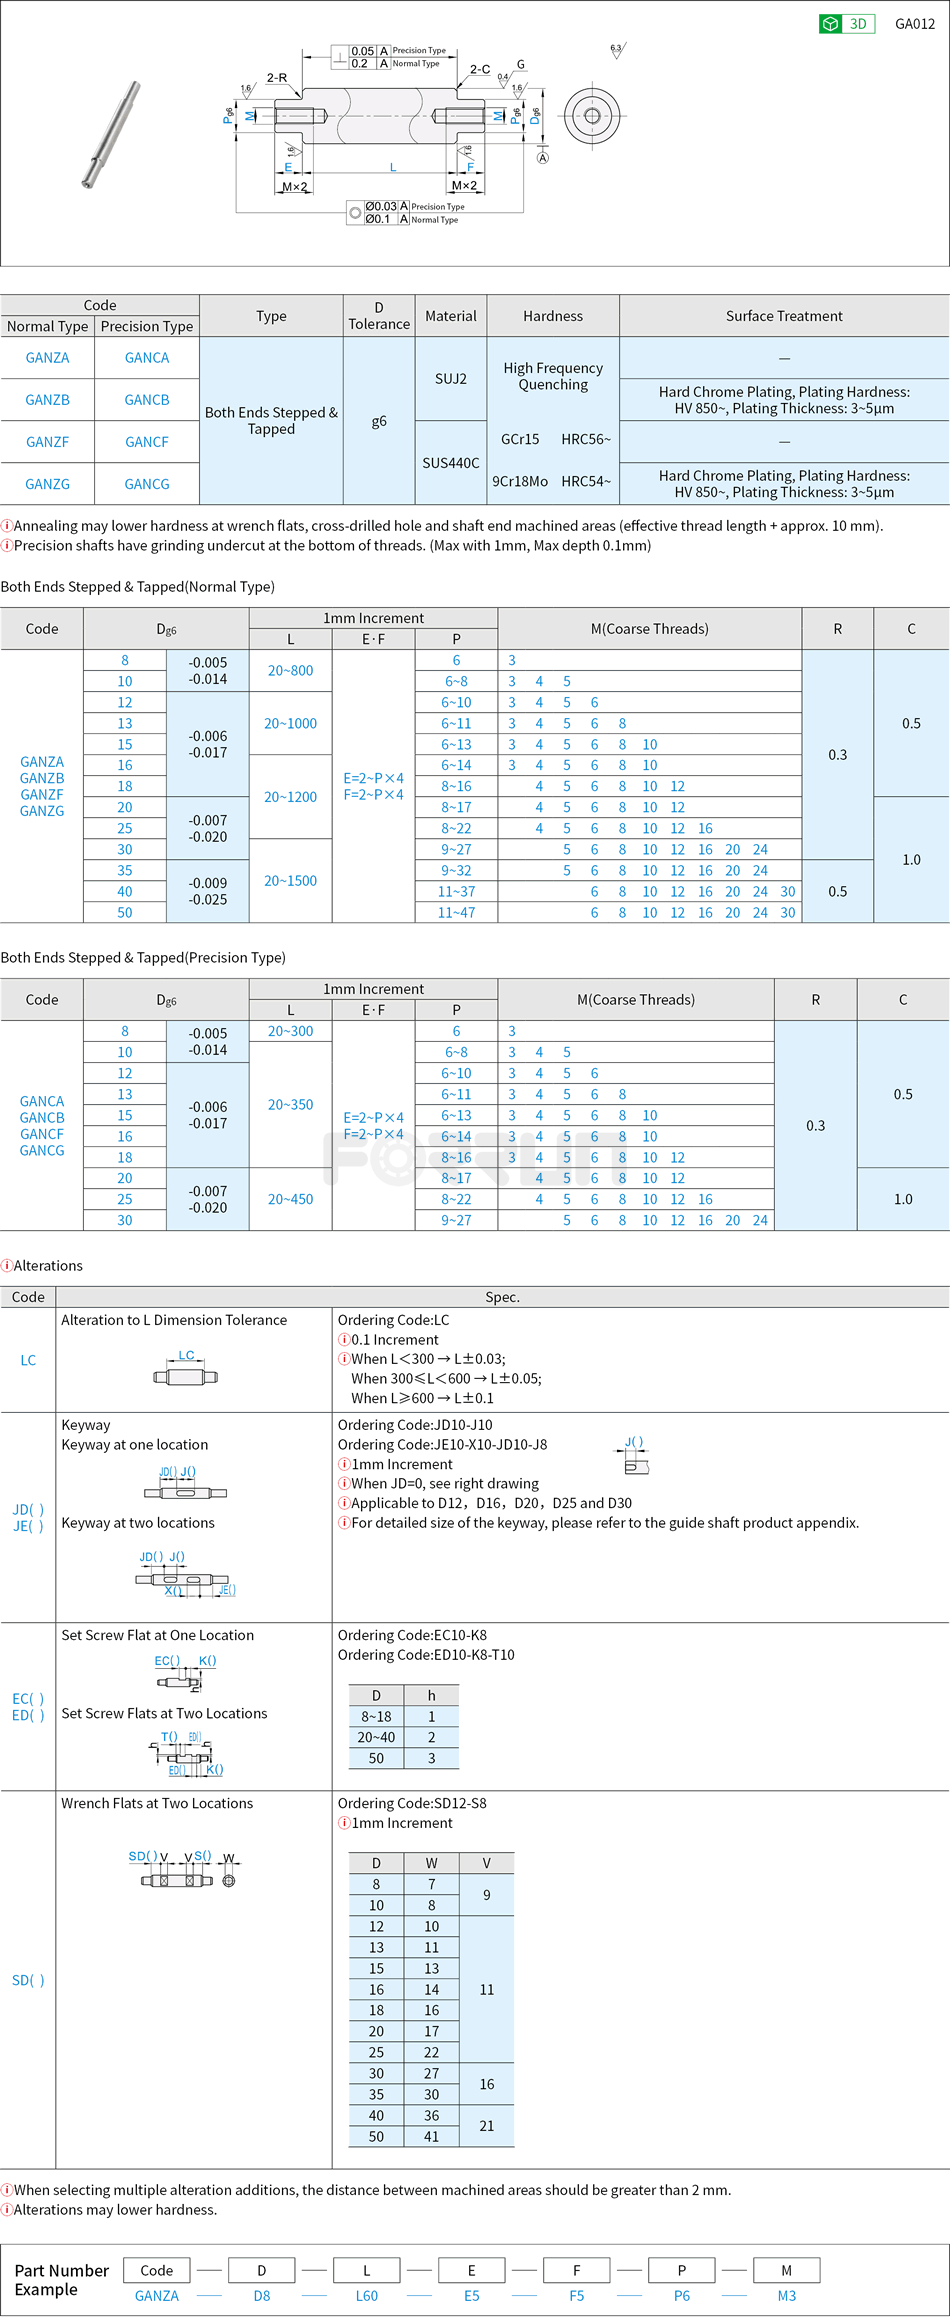The width and height of the screenshot is (950, 2317).
Task: Click Ordering Code:SD12-S8 text
Action: click(x=412, y=1803)
